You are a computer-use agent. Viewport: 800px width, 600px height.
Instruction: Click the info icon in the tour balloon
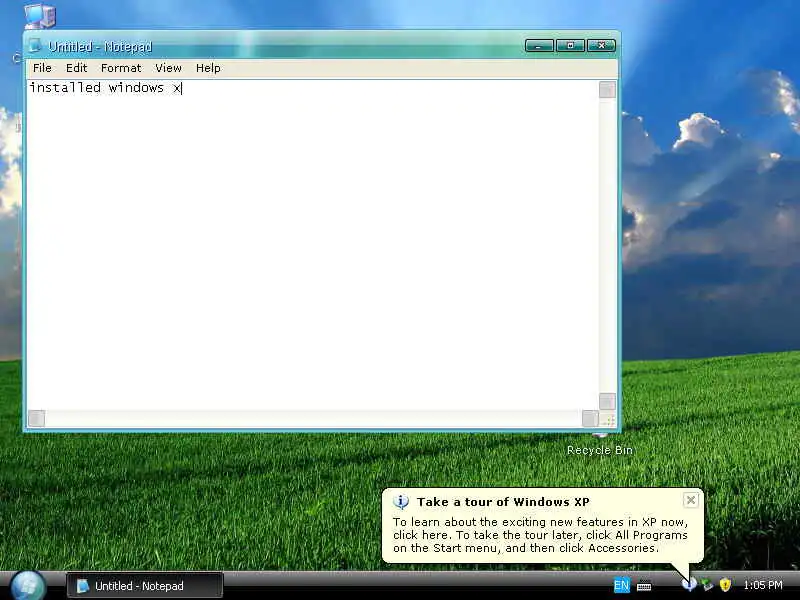401,502
